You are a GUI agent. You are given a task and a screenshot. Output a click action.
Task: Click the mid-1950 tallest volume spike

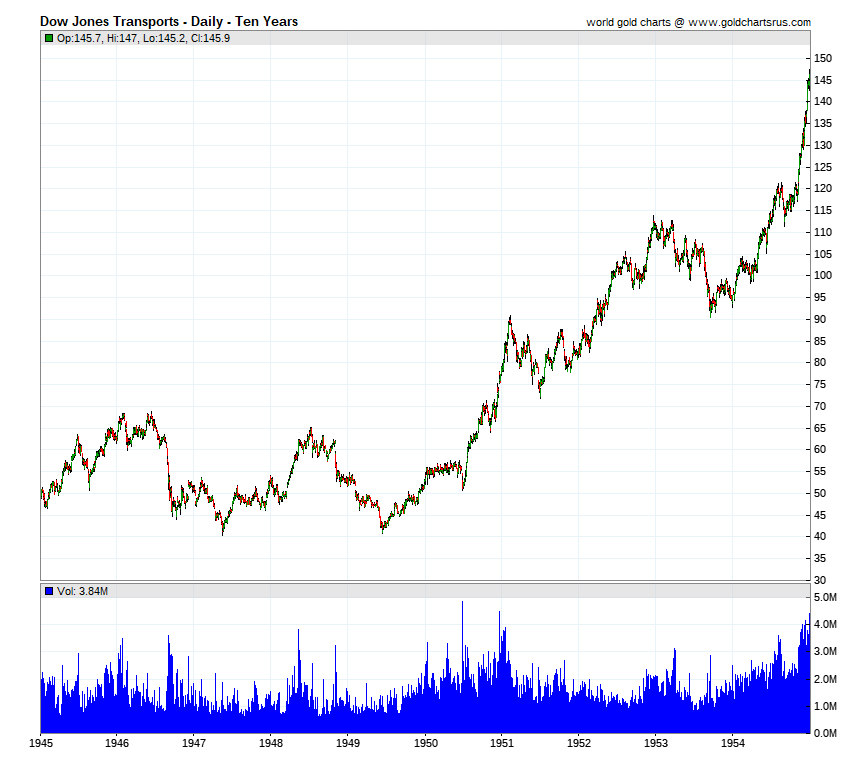(462, 667)
